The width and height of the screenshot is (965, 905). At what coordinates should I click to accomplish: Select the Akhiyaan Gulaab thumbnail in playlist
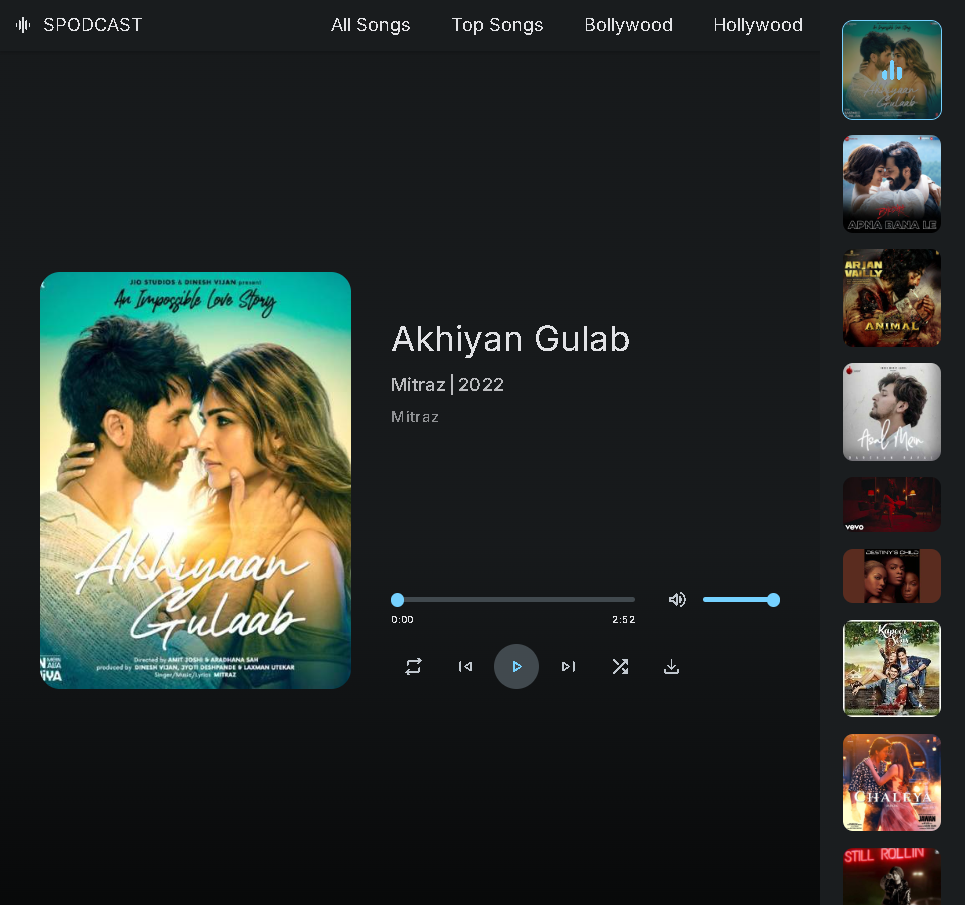point(892,70)
